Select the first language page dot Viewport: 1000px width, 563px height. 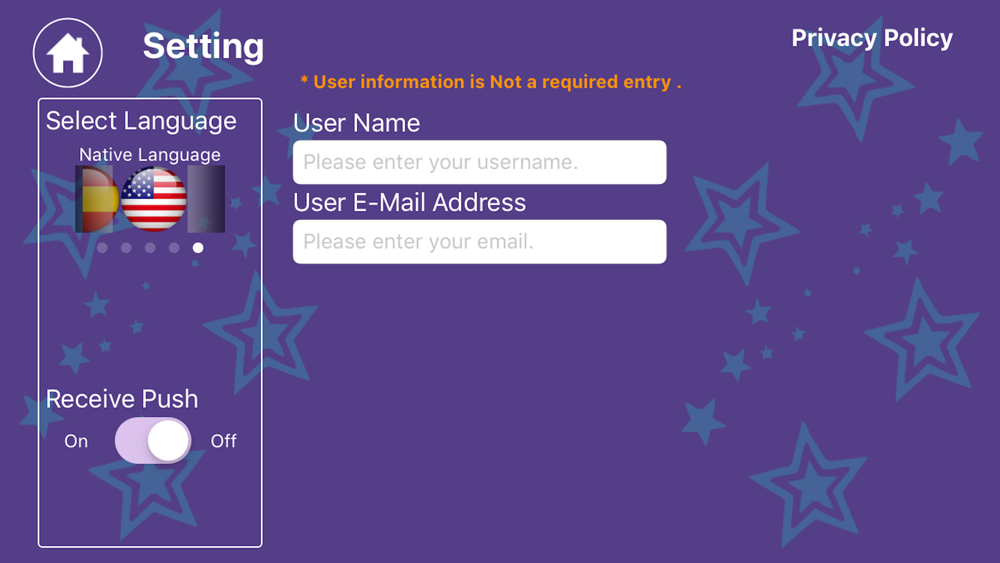tap(102, 247)
